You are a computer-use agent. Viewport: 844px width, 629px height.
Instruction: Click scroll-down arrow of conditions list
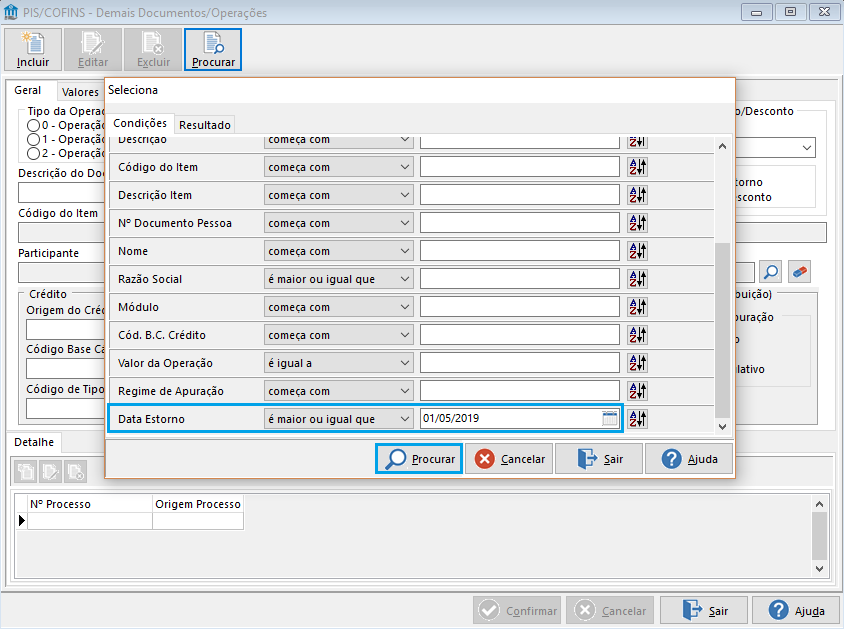coord(722,427)
